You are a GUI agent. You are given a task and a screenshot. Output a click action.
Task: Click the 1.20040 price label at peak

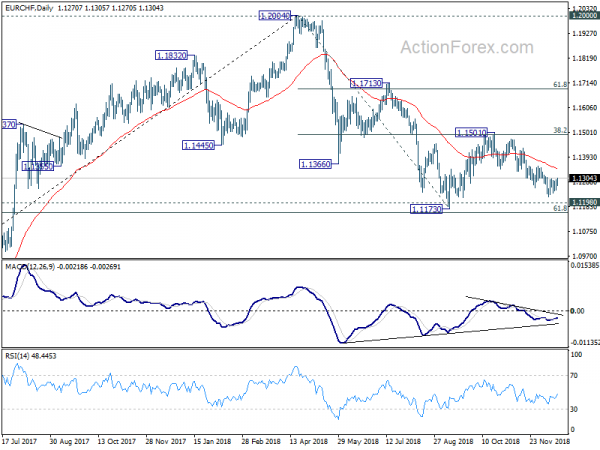click(x=275, y=16)
